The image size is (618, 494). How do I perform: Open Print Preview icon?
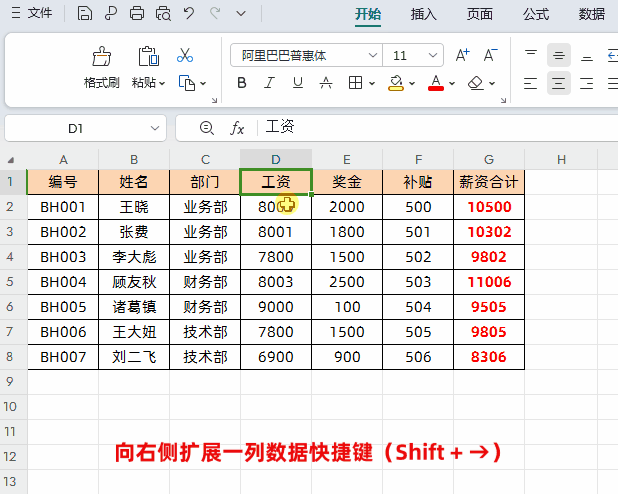163,13
